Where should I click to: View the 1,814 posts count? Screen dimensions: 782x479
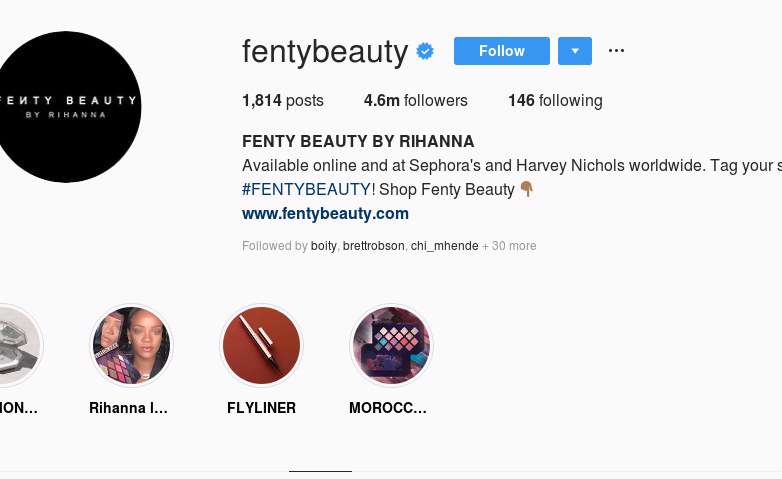(x=283, y=100)
